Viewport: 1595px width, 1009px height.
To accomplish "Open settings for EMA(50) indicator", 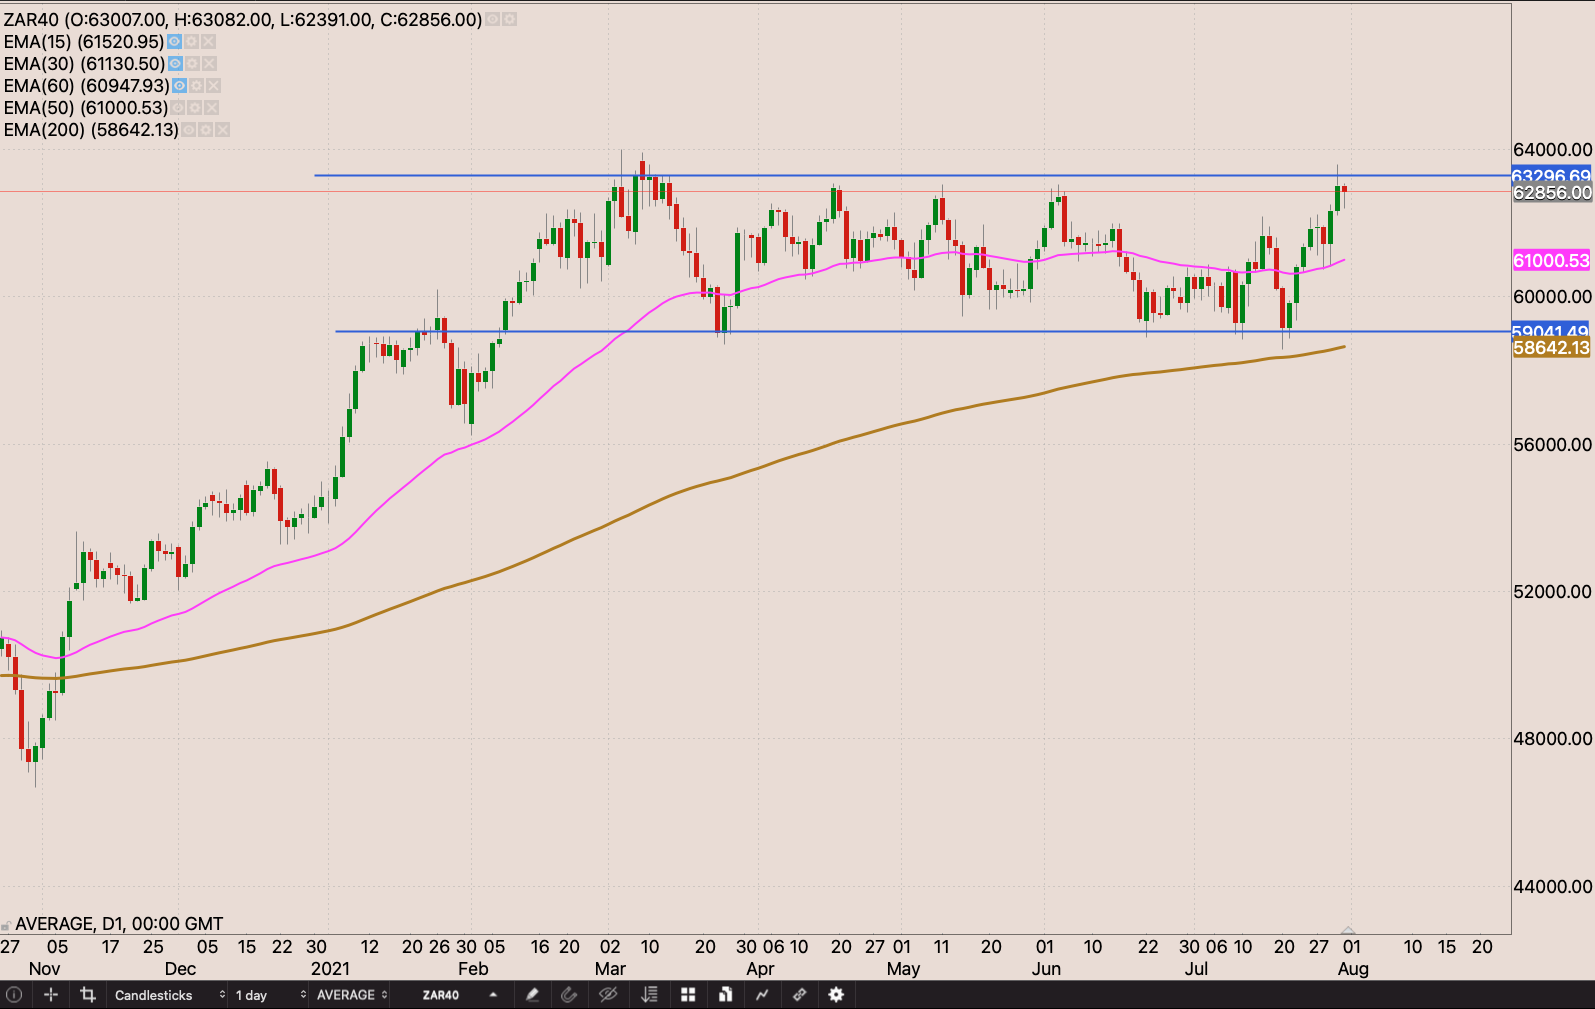I will click(x=195, y=108).
